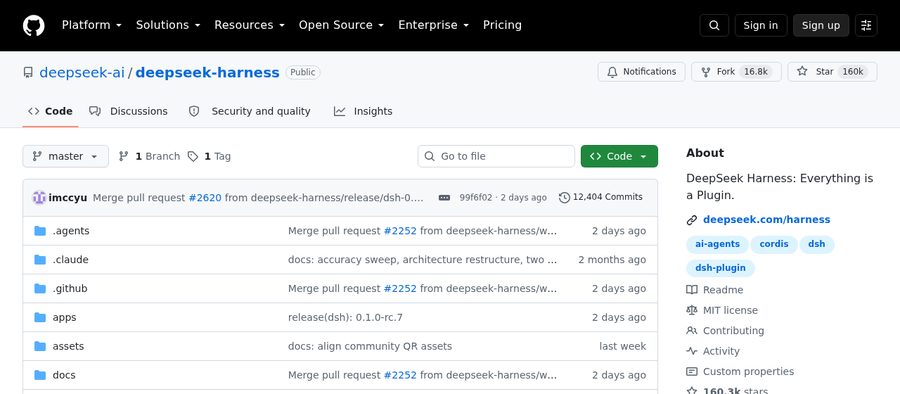
Task: Click the fork count 16.8k badge
Action: 755,72
